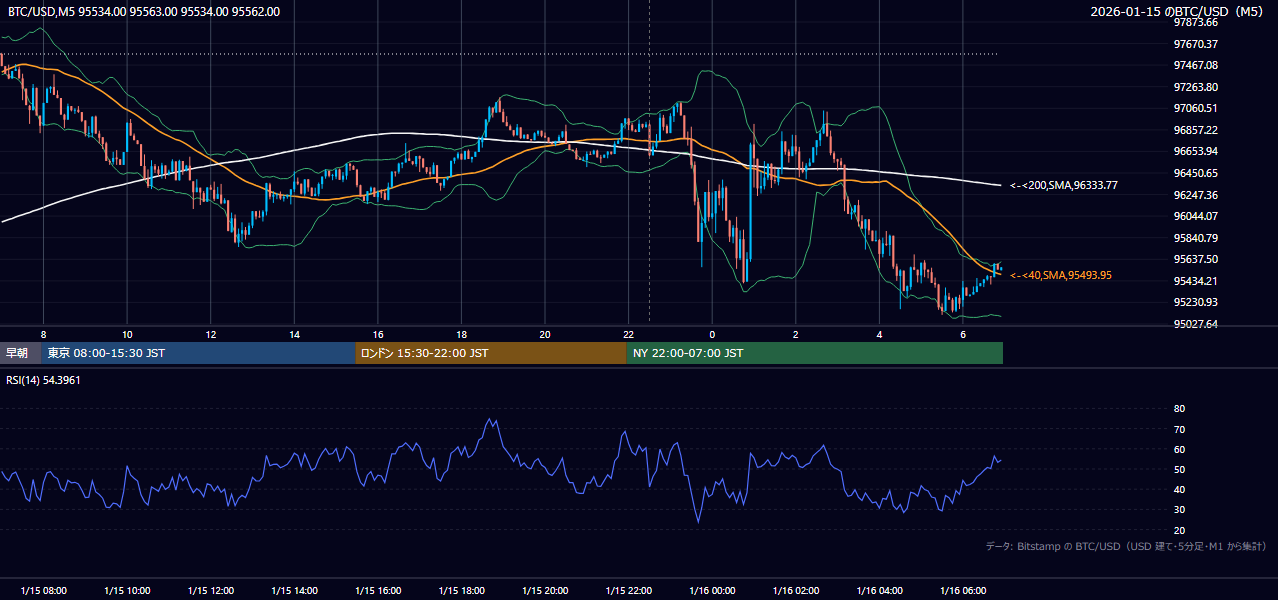Click the RSI level 50 label
This screenshot has height=600, width=1278.
tap(1179, 469)
